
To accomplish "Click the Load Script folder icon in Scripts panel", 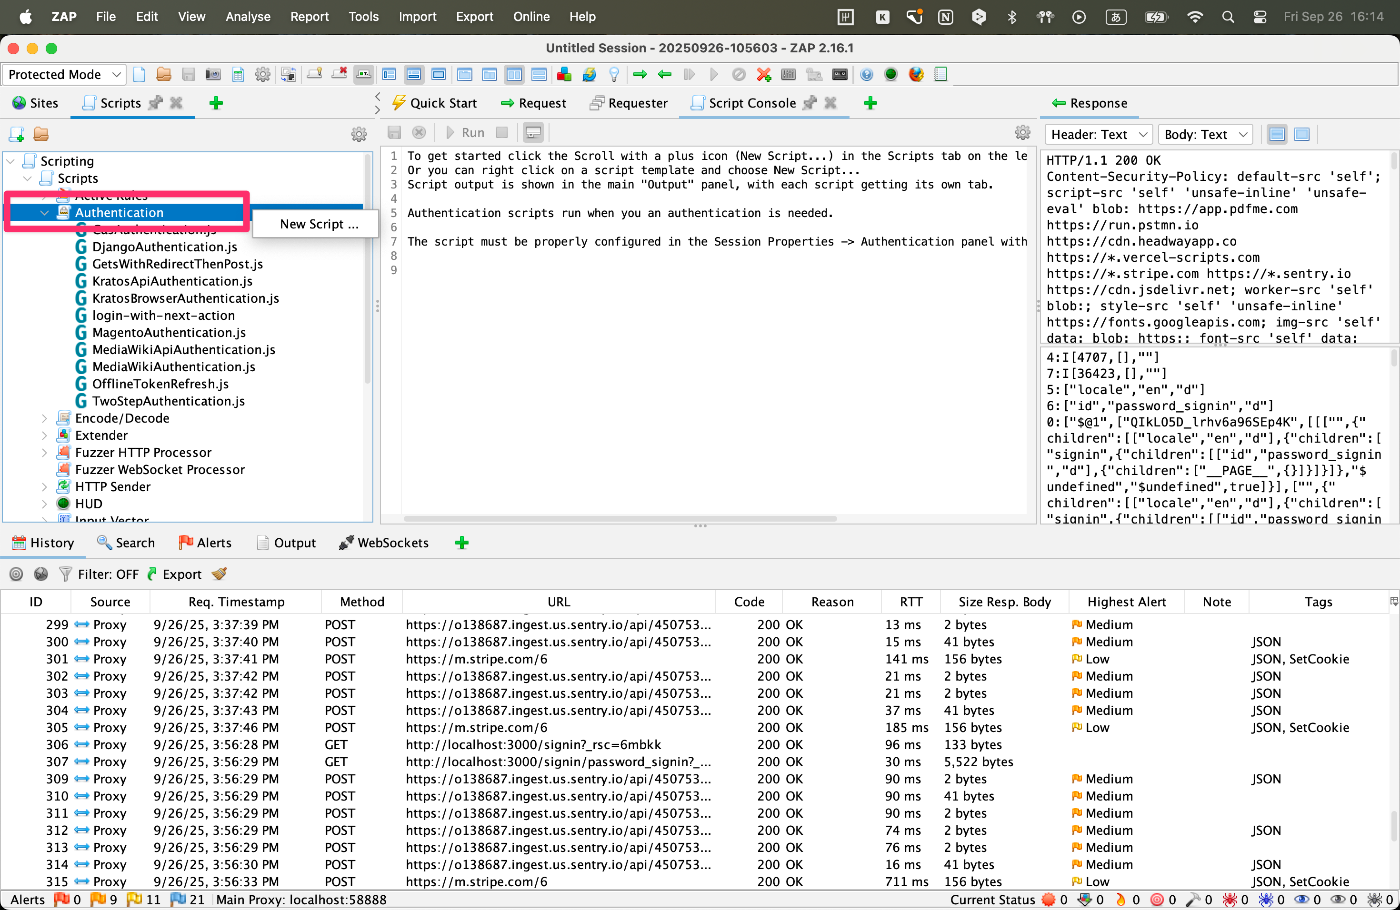I will [41, 134].
